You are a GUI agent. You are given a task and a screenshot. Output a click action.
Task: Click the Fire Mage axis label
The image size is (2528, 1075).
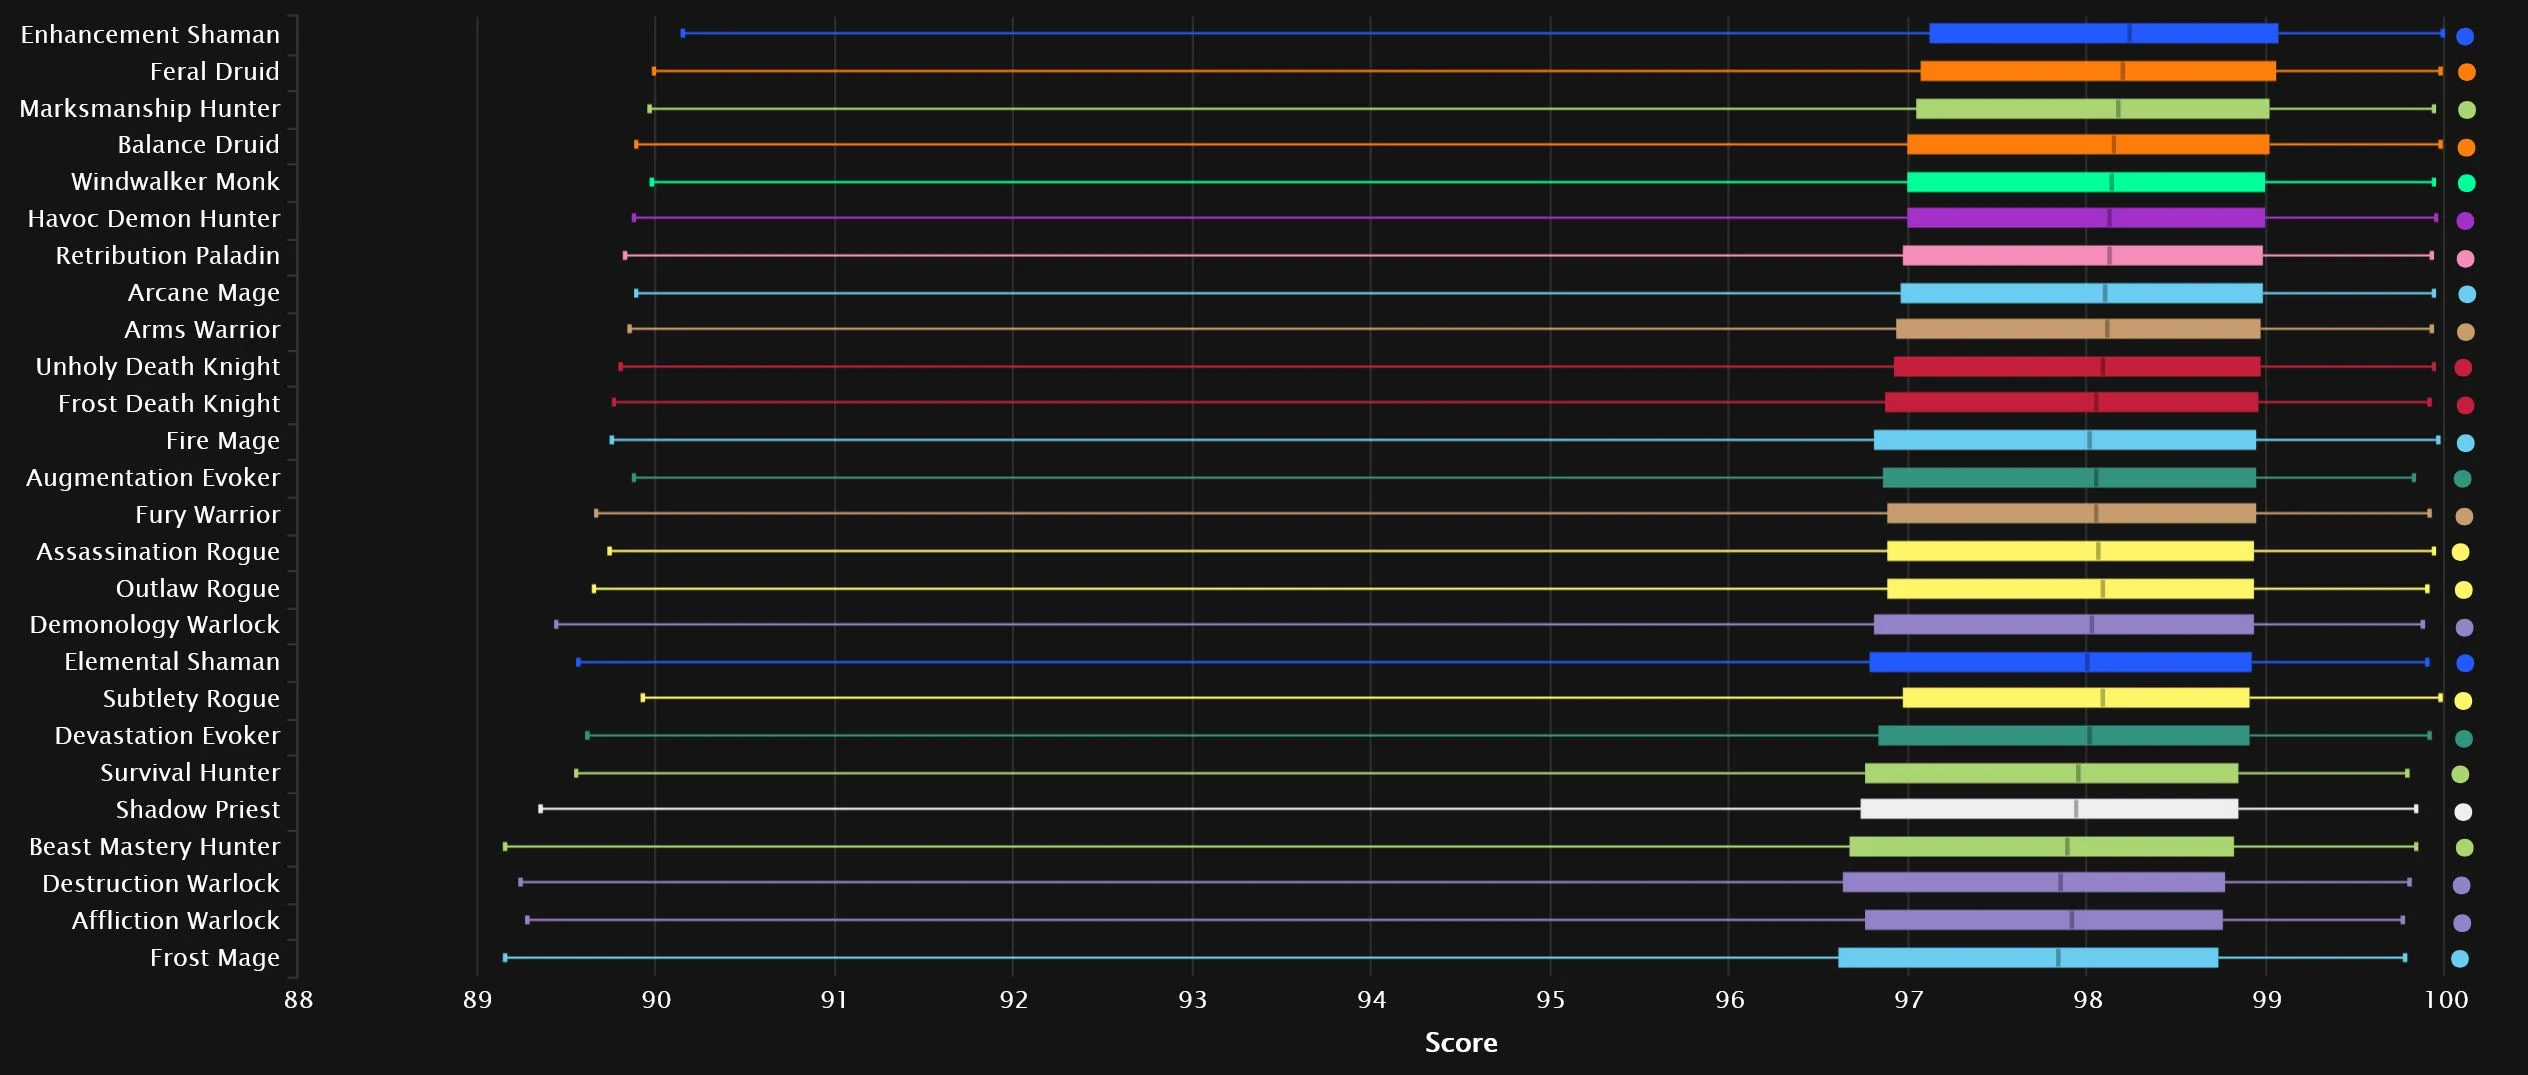(223, 441)
